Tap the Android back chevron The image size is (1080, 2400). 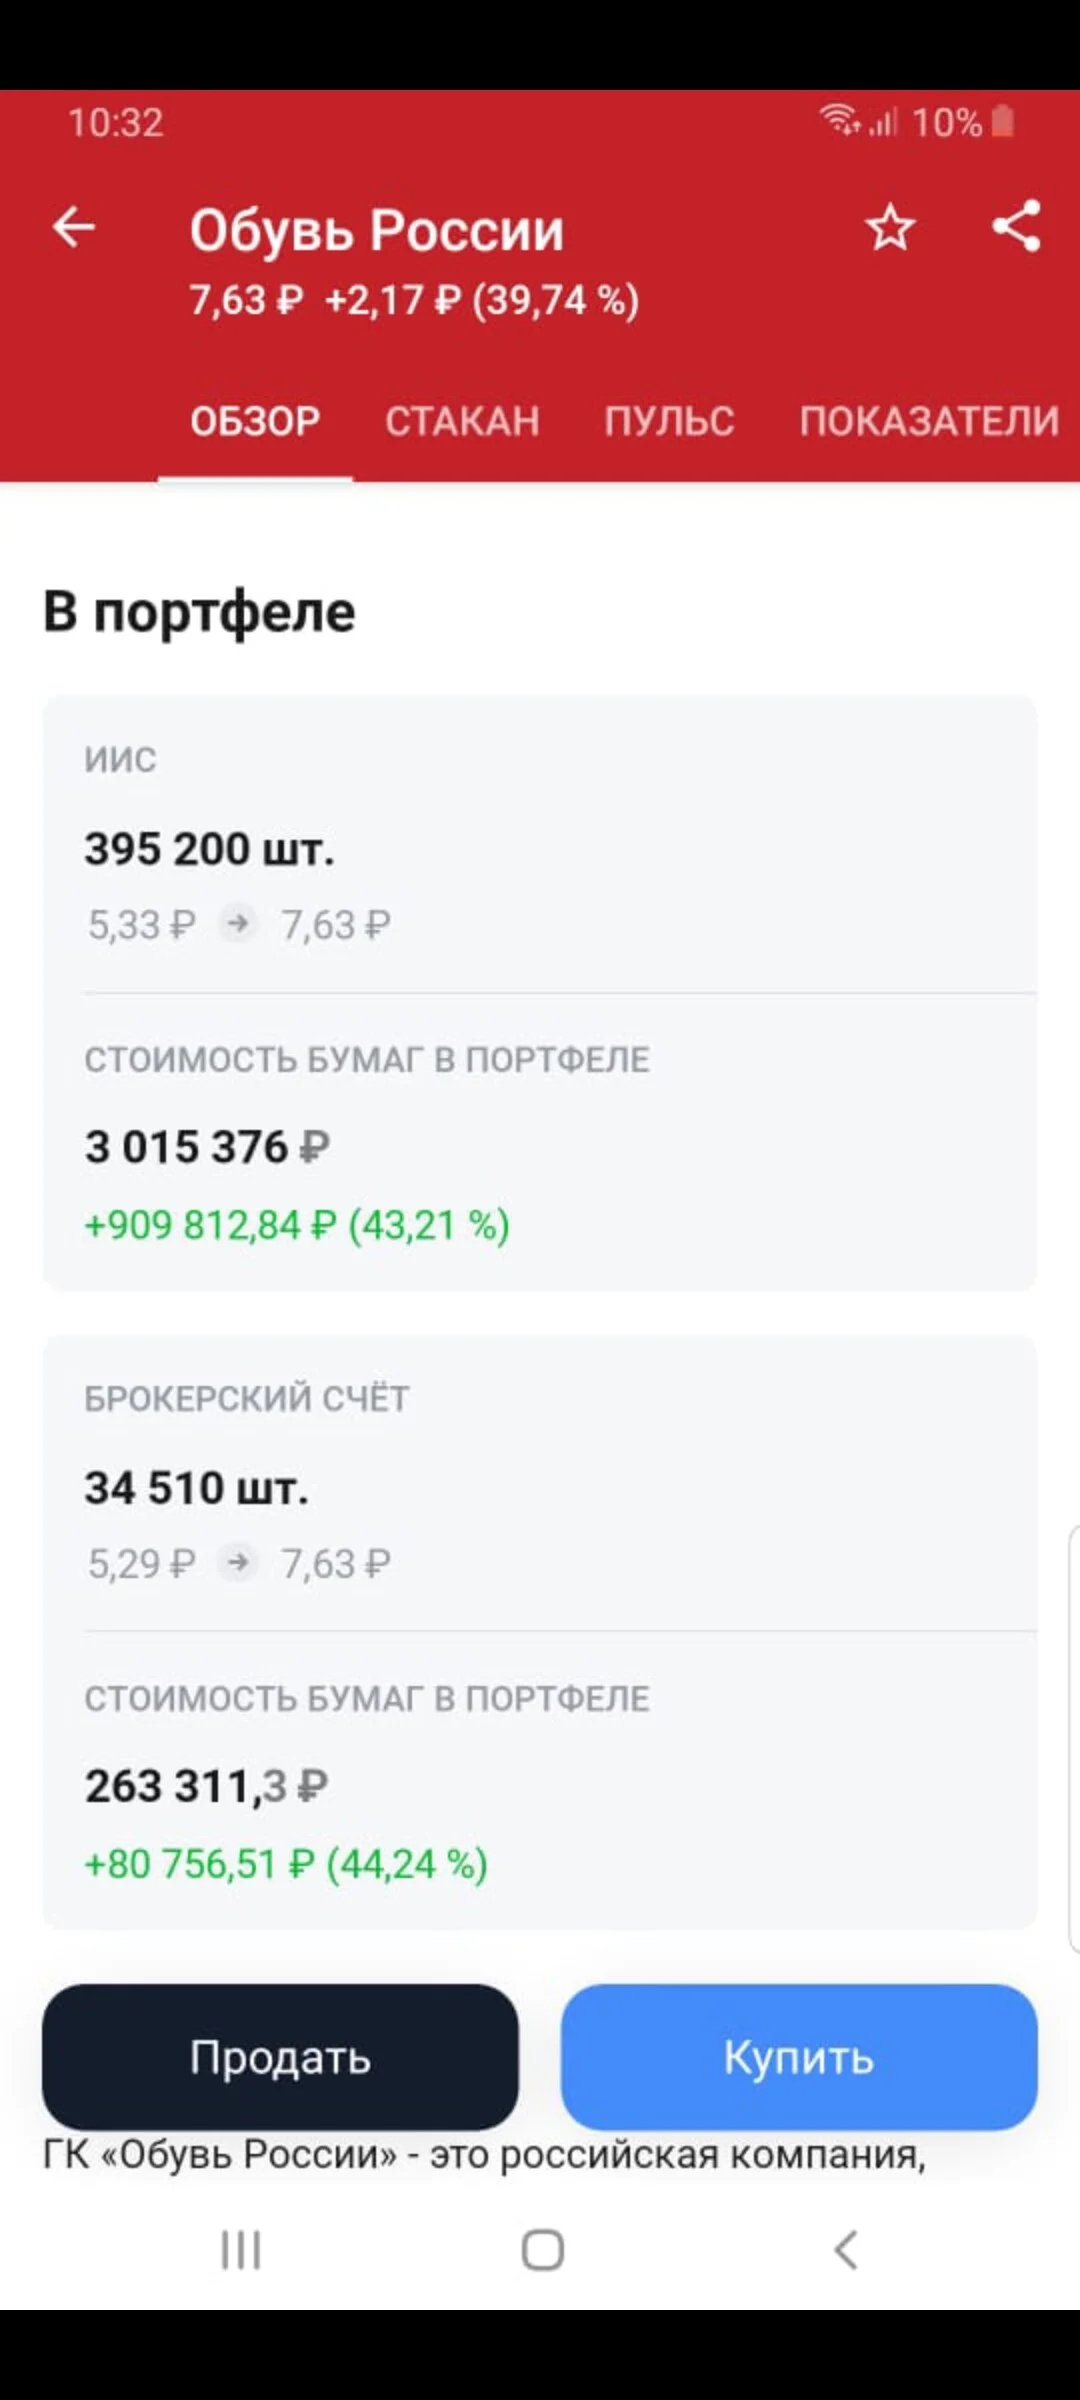846,2251
